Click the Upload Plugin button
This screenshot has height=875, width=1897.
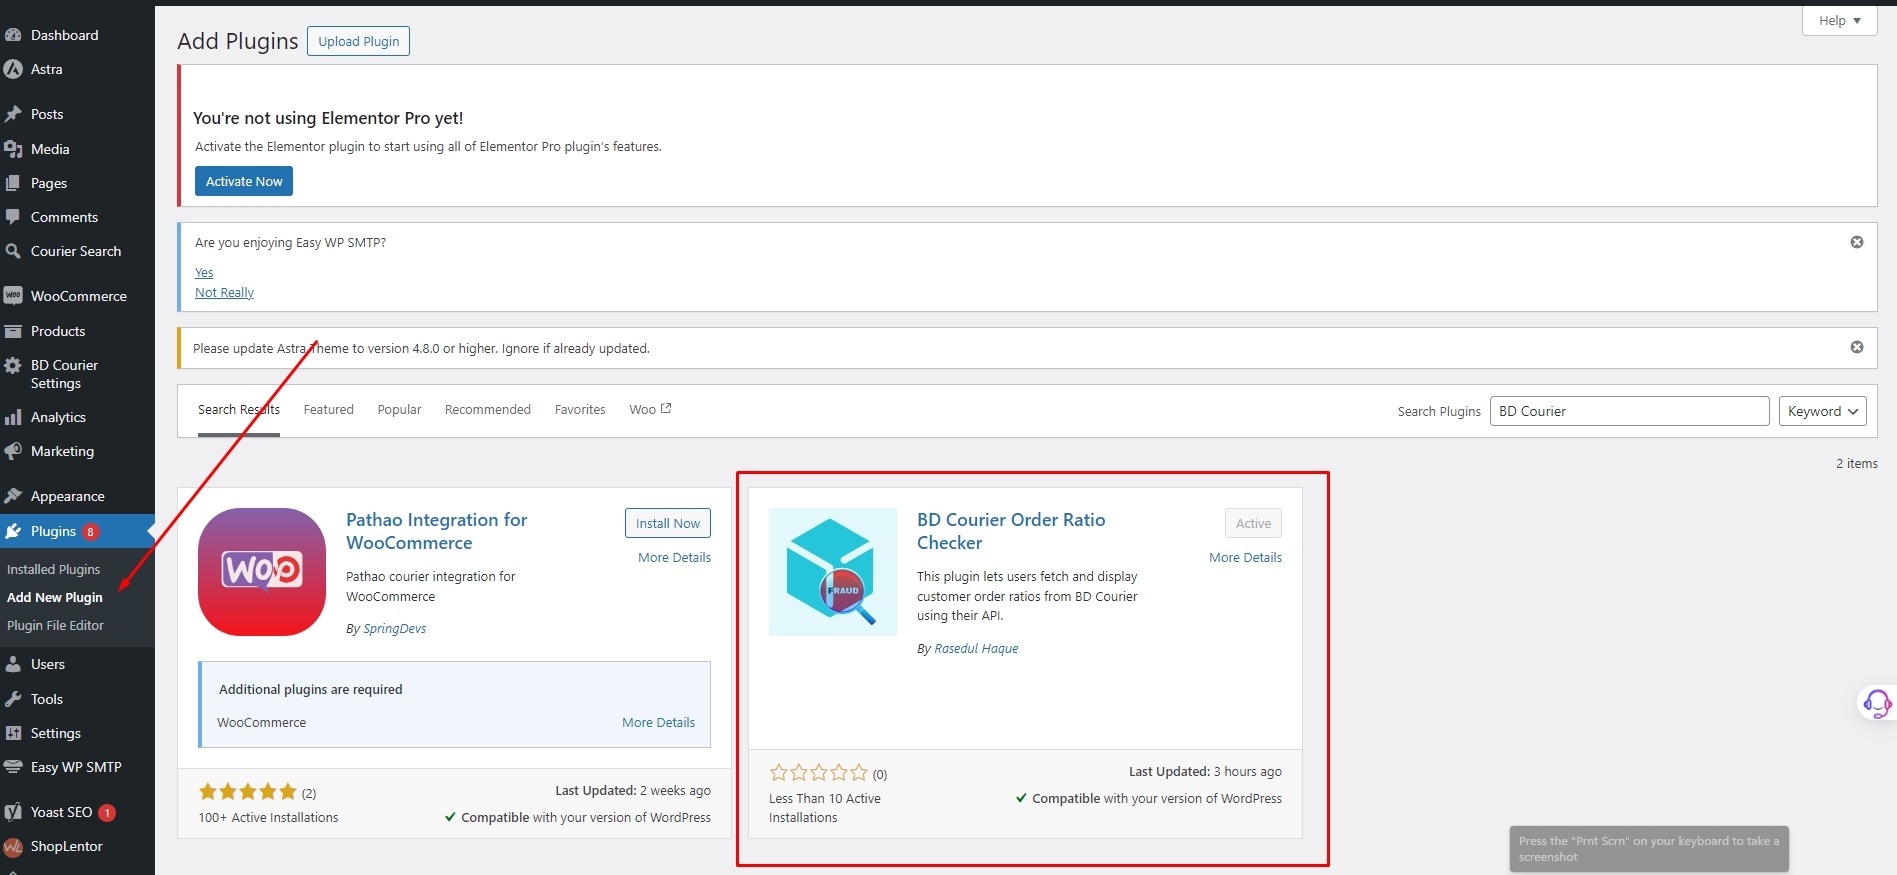click(358, 41)
